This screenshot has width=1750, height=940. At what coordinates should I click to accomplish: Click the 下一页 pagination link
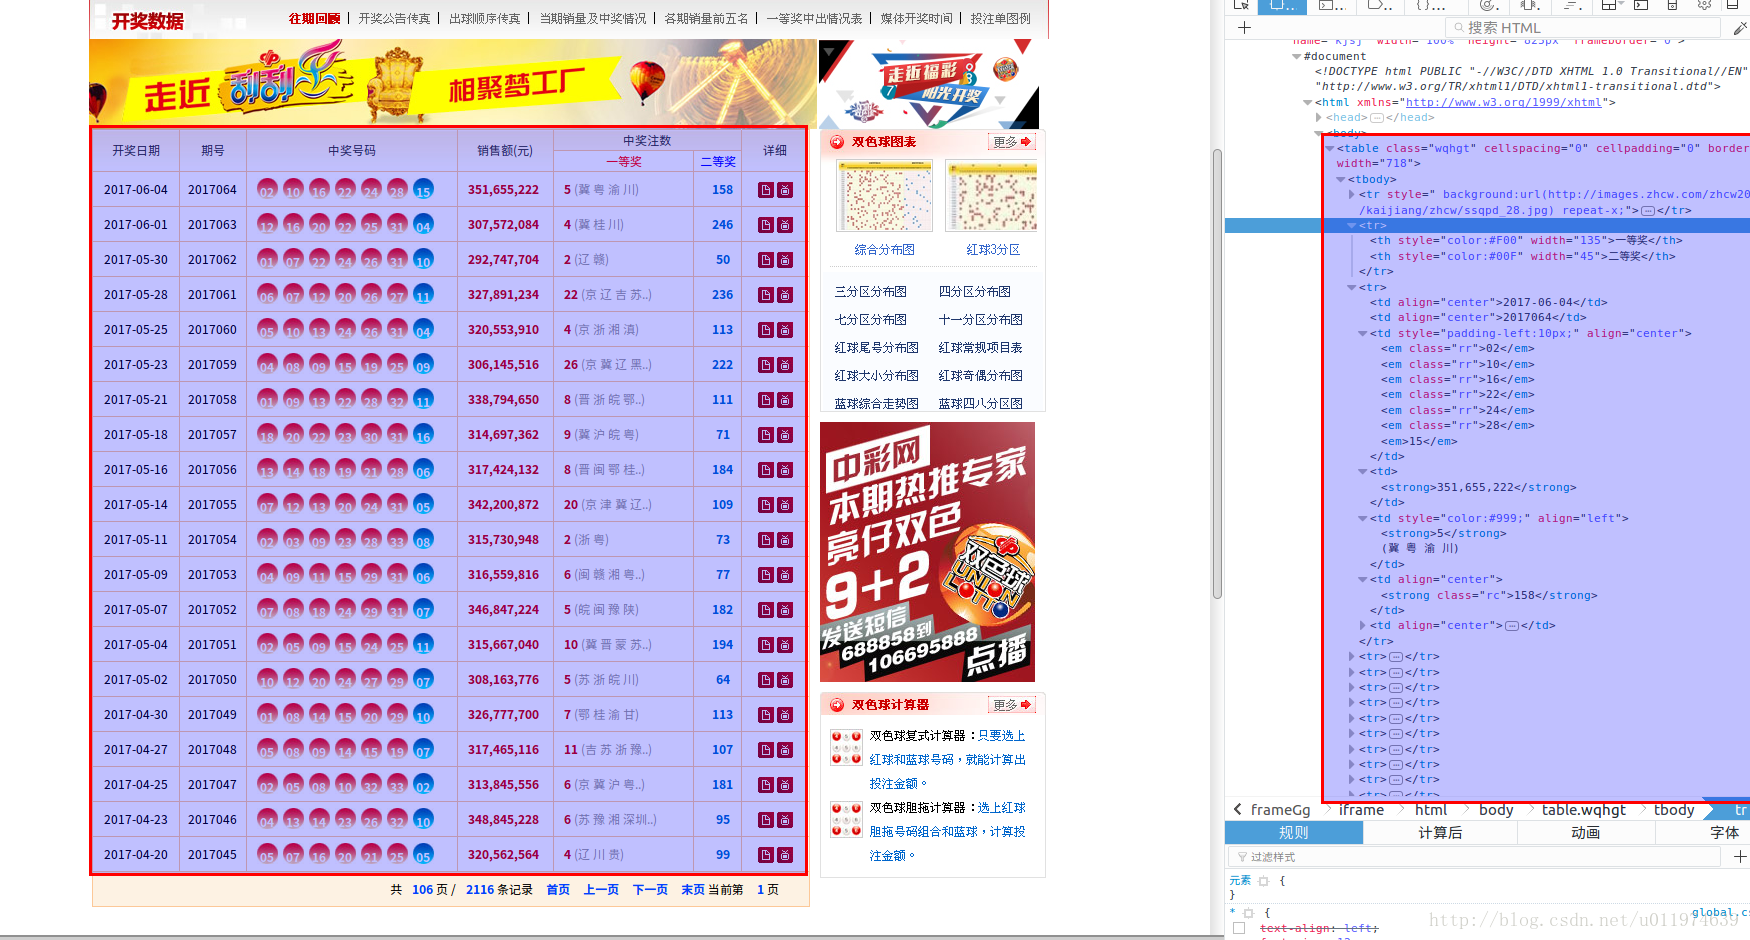(x=650, y=889)
